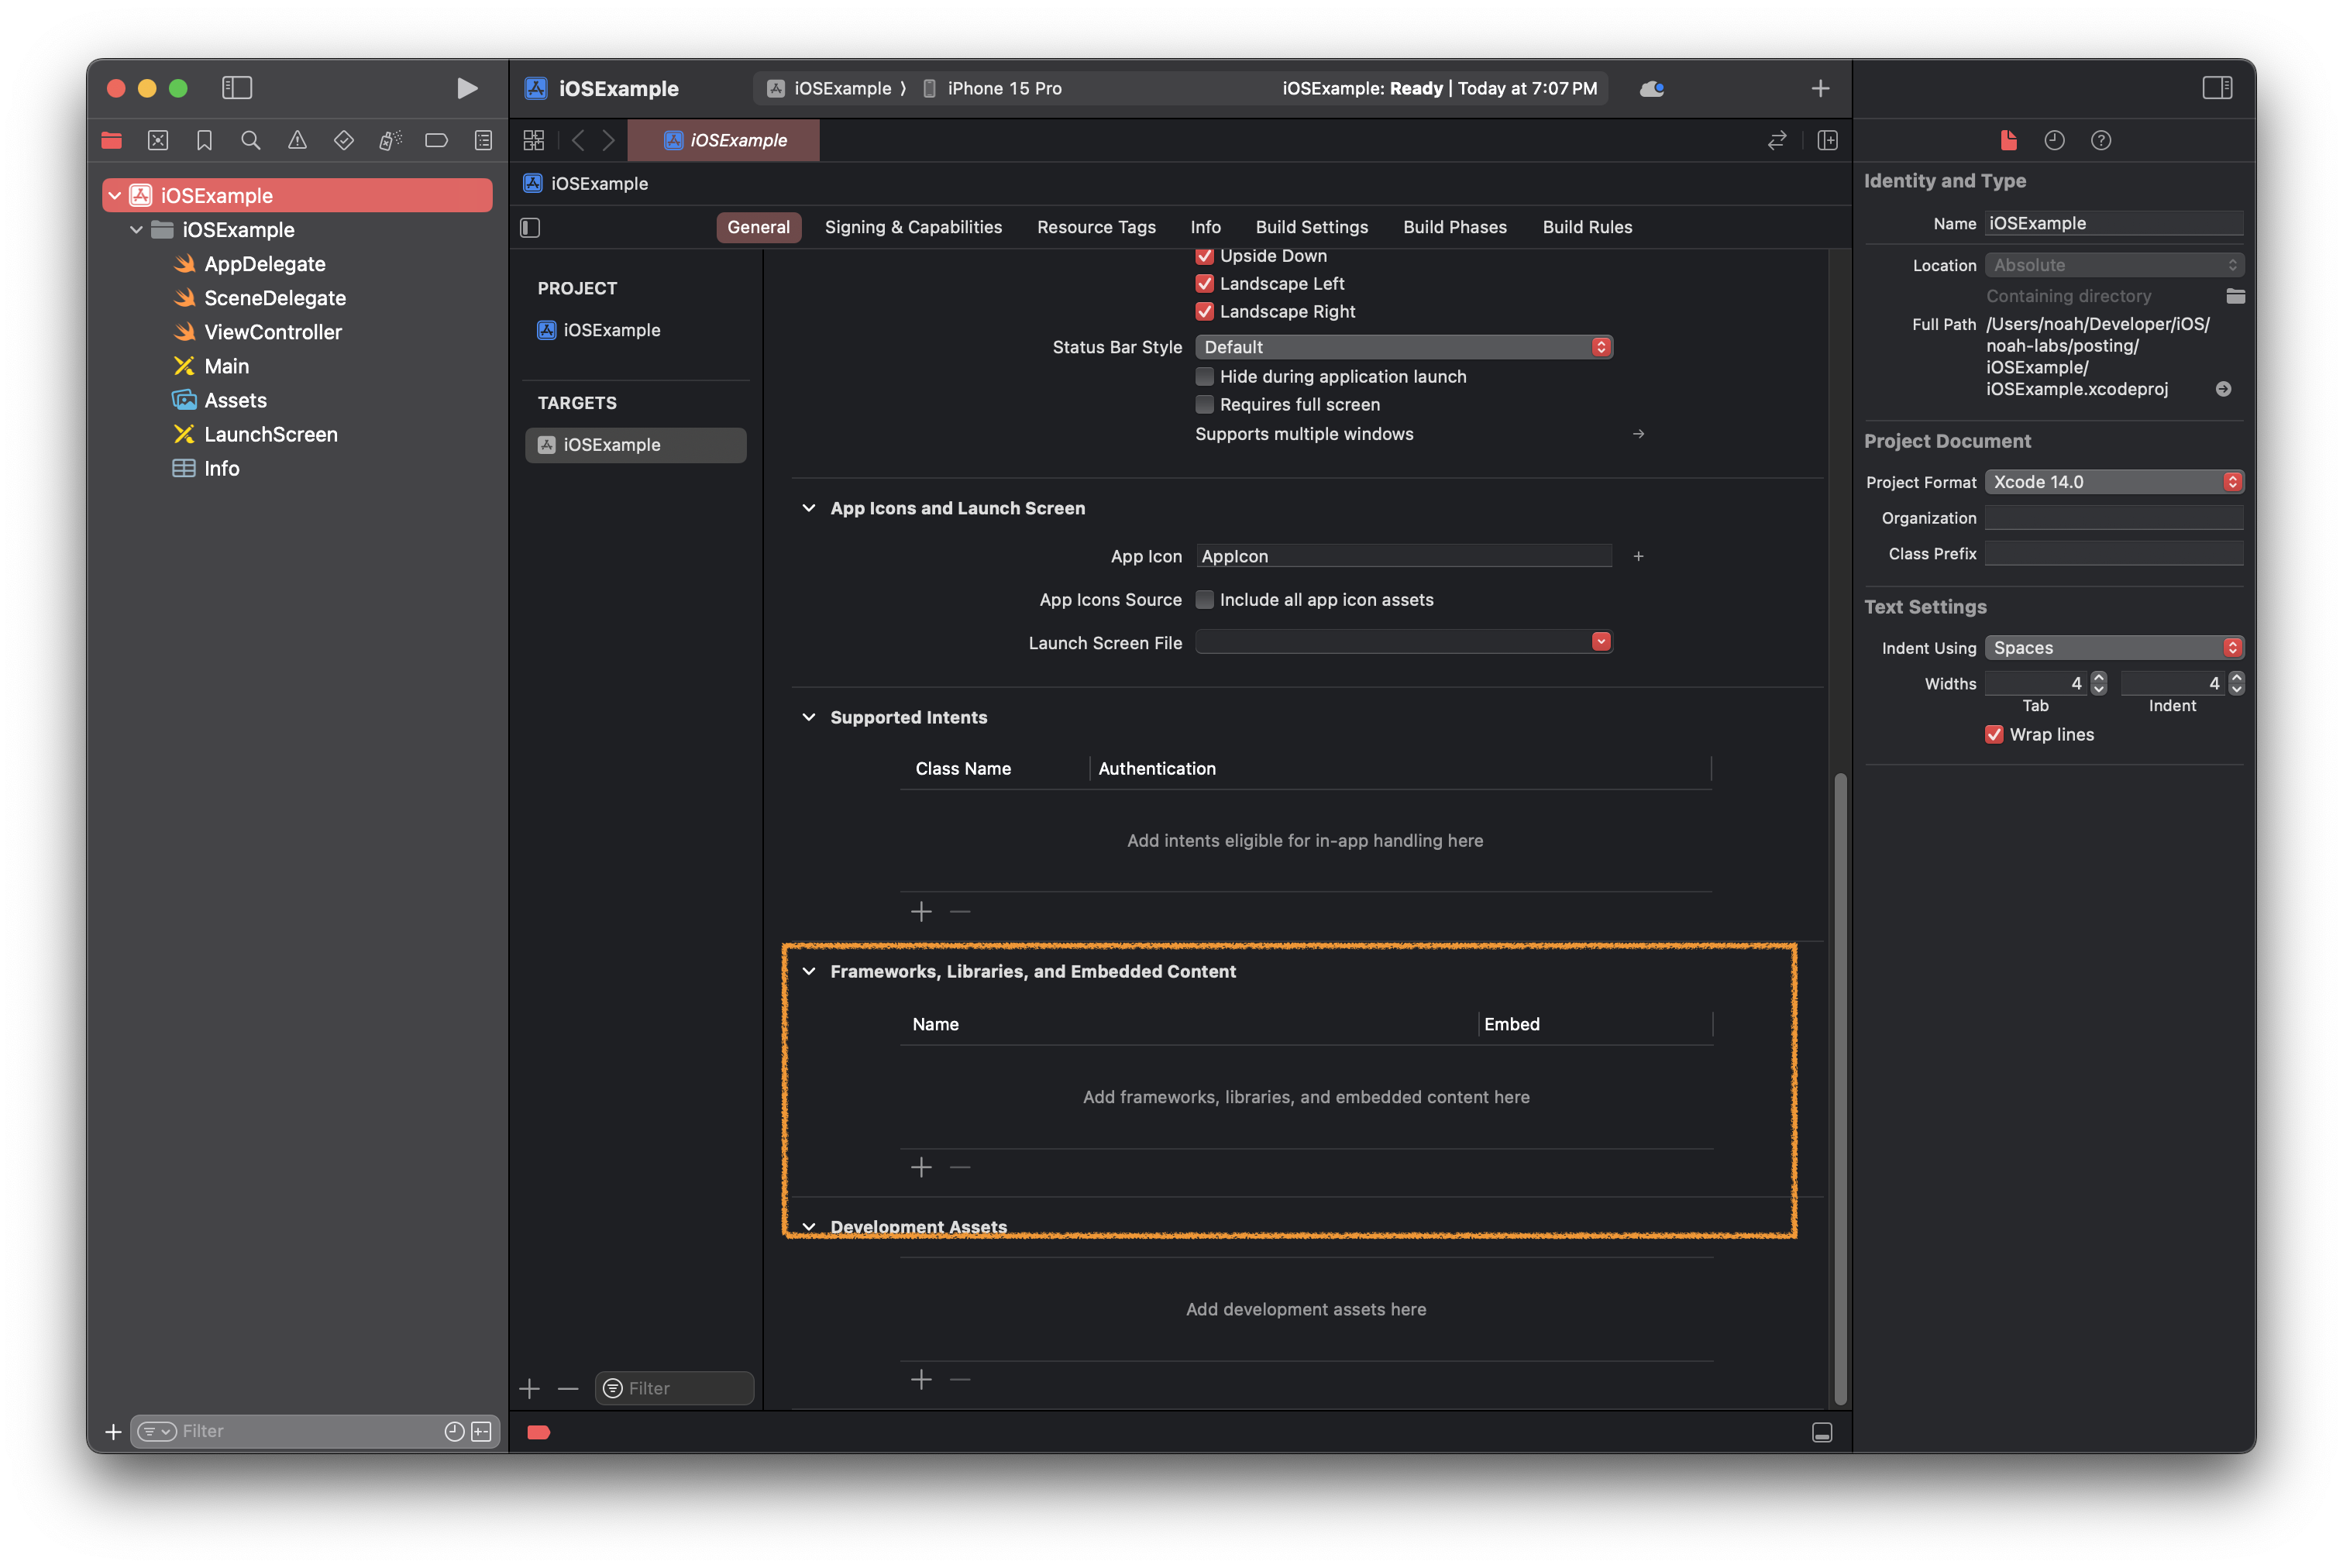Screen dimensions: 2343x1568
Task: Open the bookmark navigator
Action: coord(204,140)
